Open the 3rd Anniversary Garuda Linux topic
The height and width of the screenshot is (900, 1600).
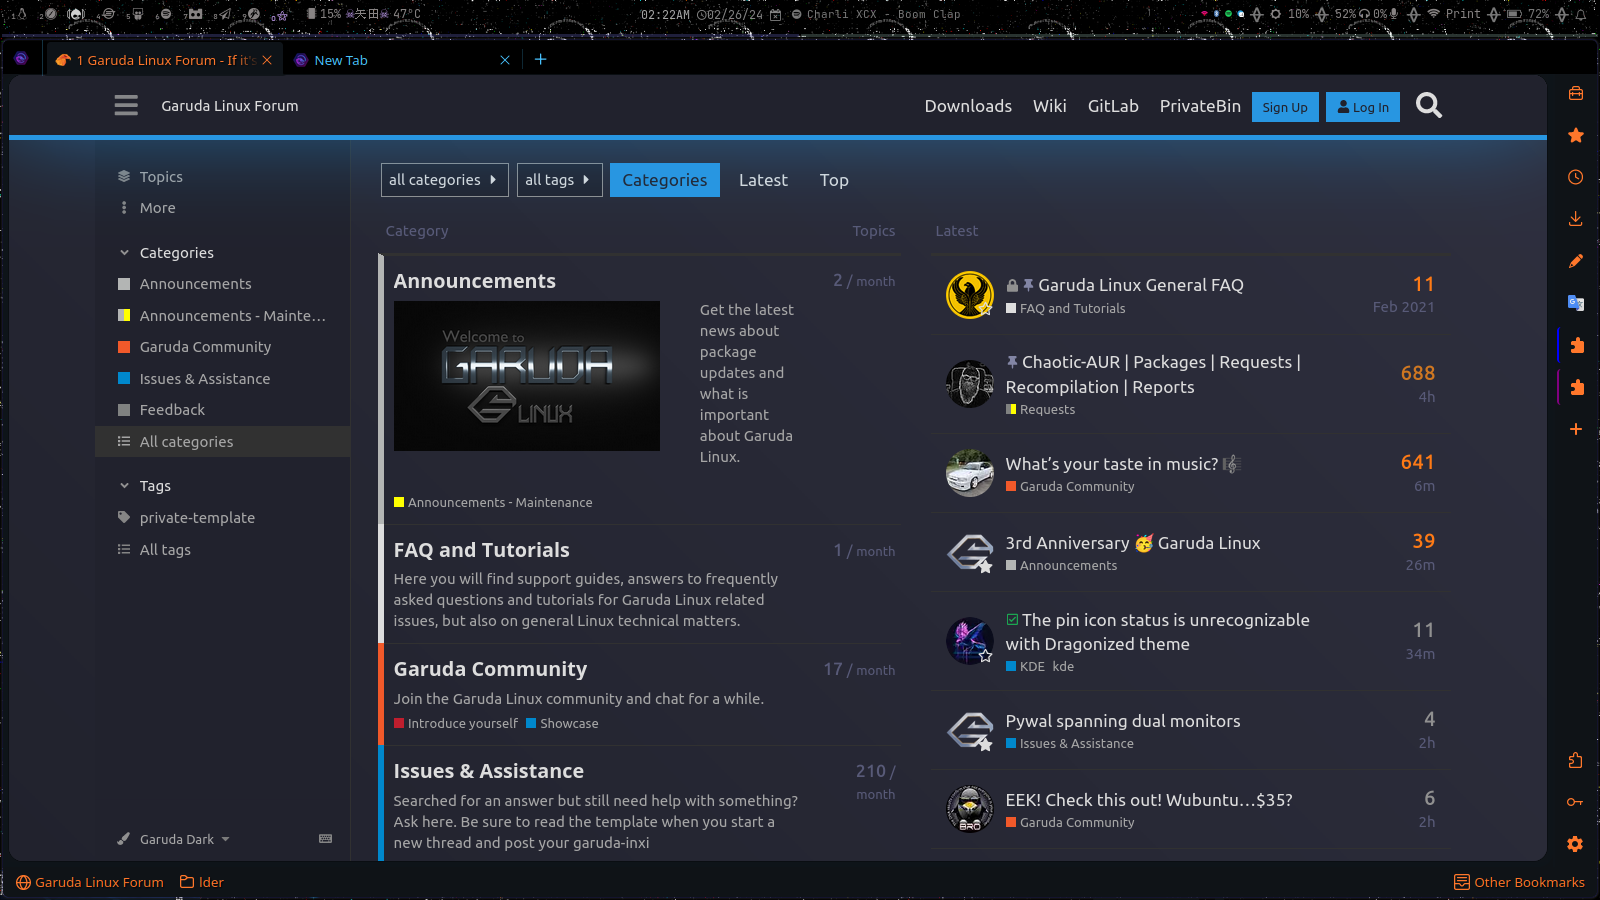(x=1132, y=543)
